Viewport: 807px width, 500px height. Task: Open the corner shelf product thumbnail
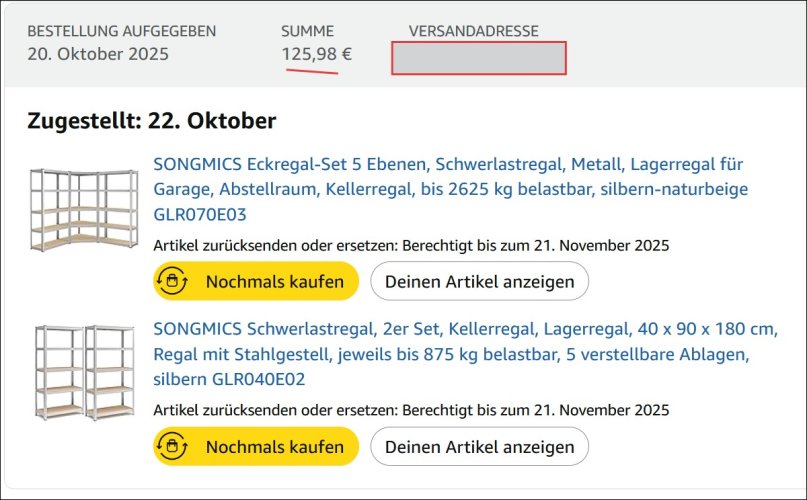point(84,209)
